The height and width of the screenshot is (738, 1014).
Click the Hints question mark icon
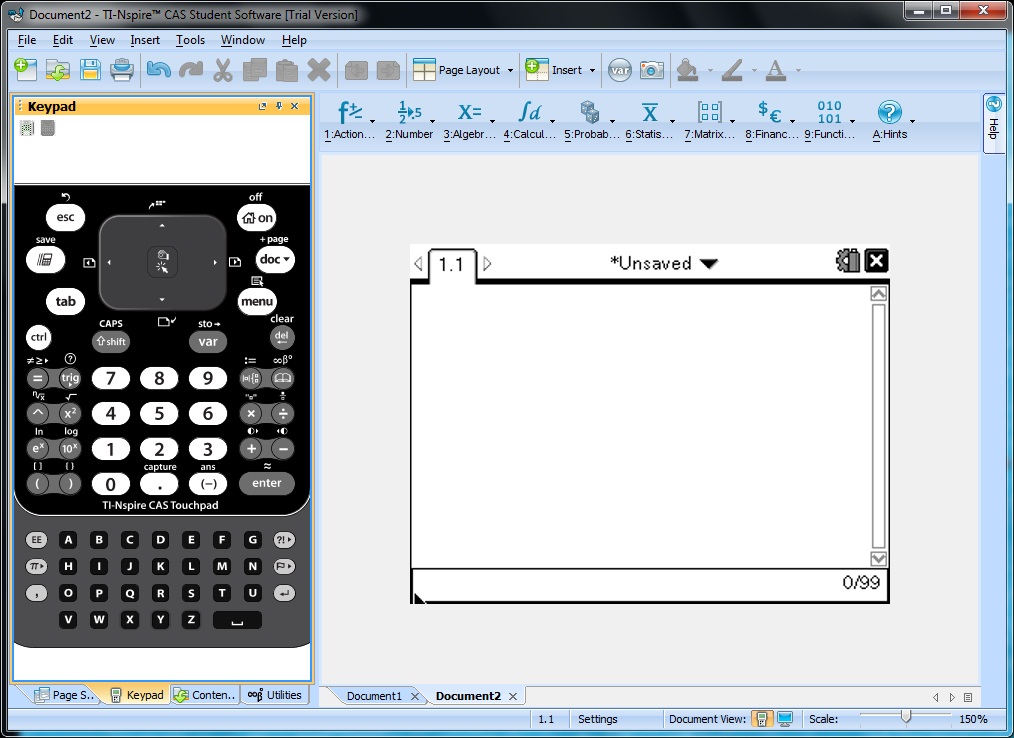point(889,113)
